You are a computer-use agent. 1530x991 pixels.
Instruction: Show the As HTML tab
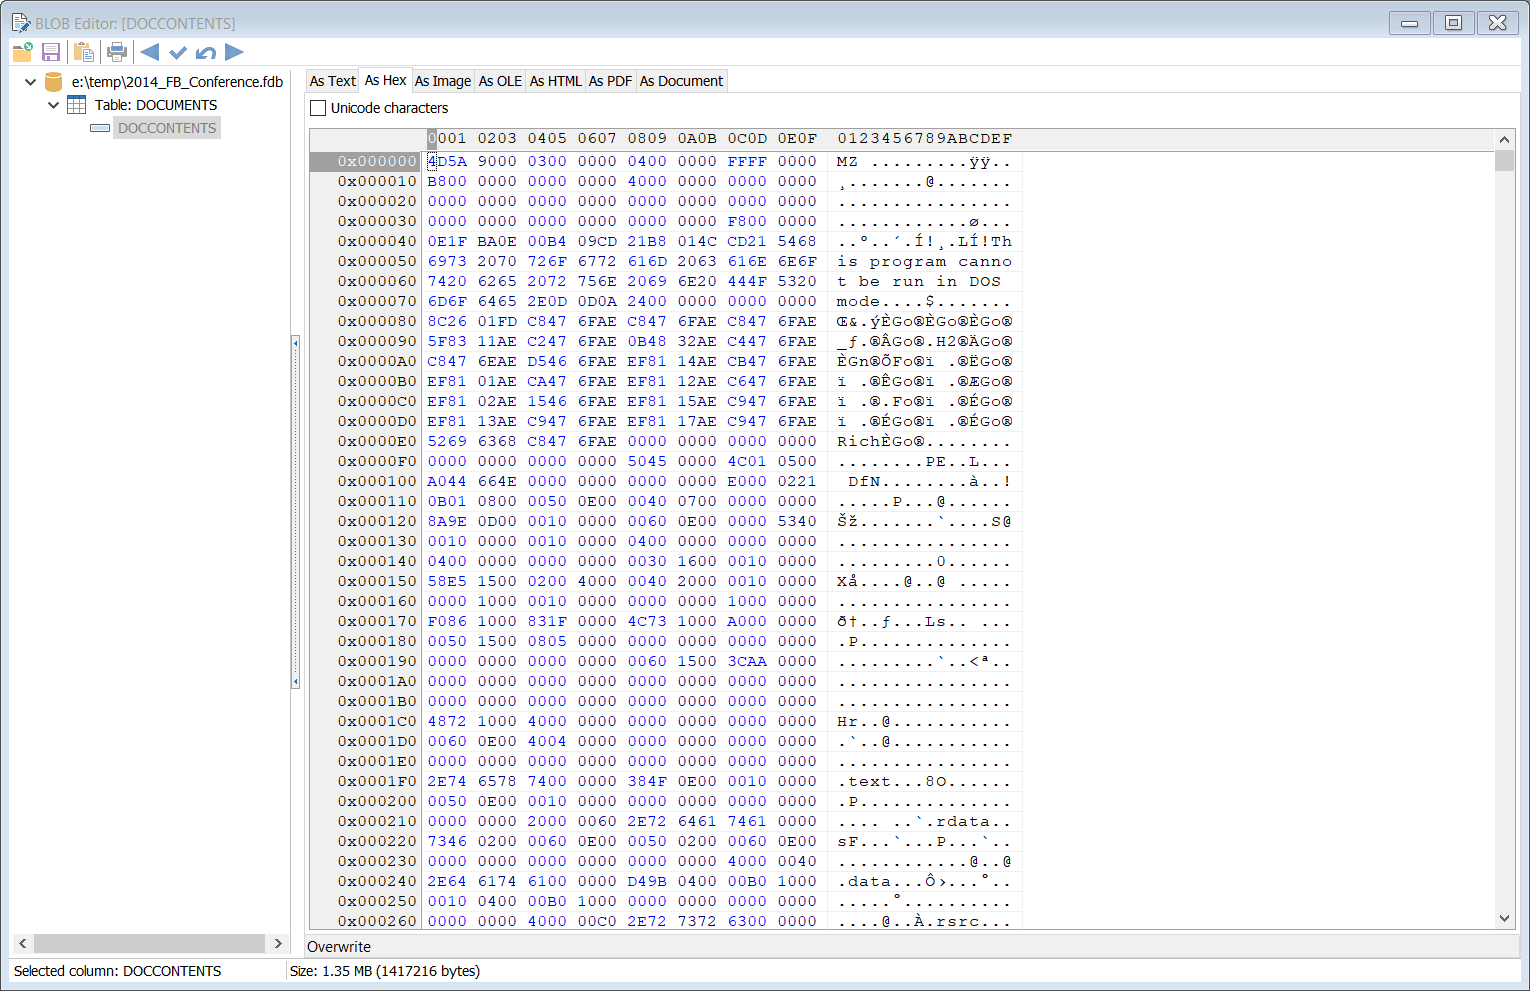(x=555, y=81)
